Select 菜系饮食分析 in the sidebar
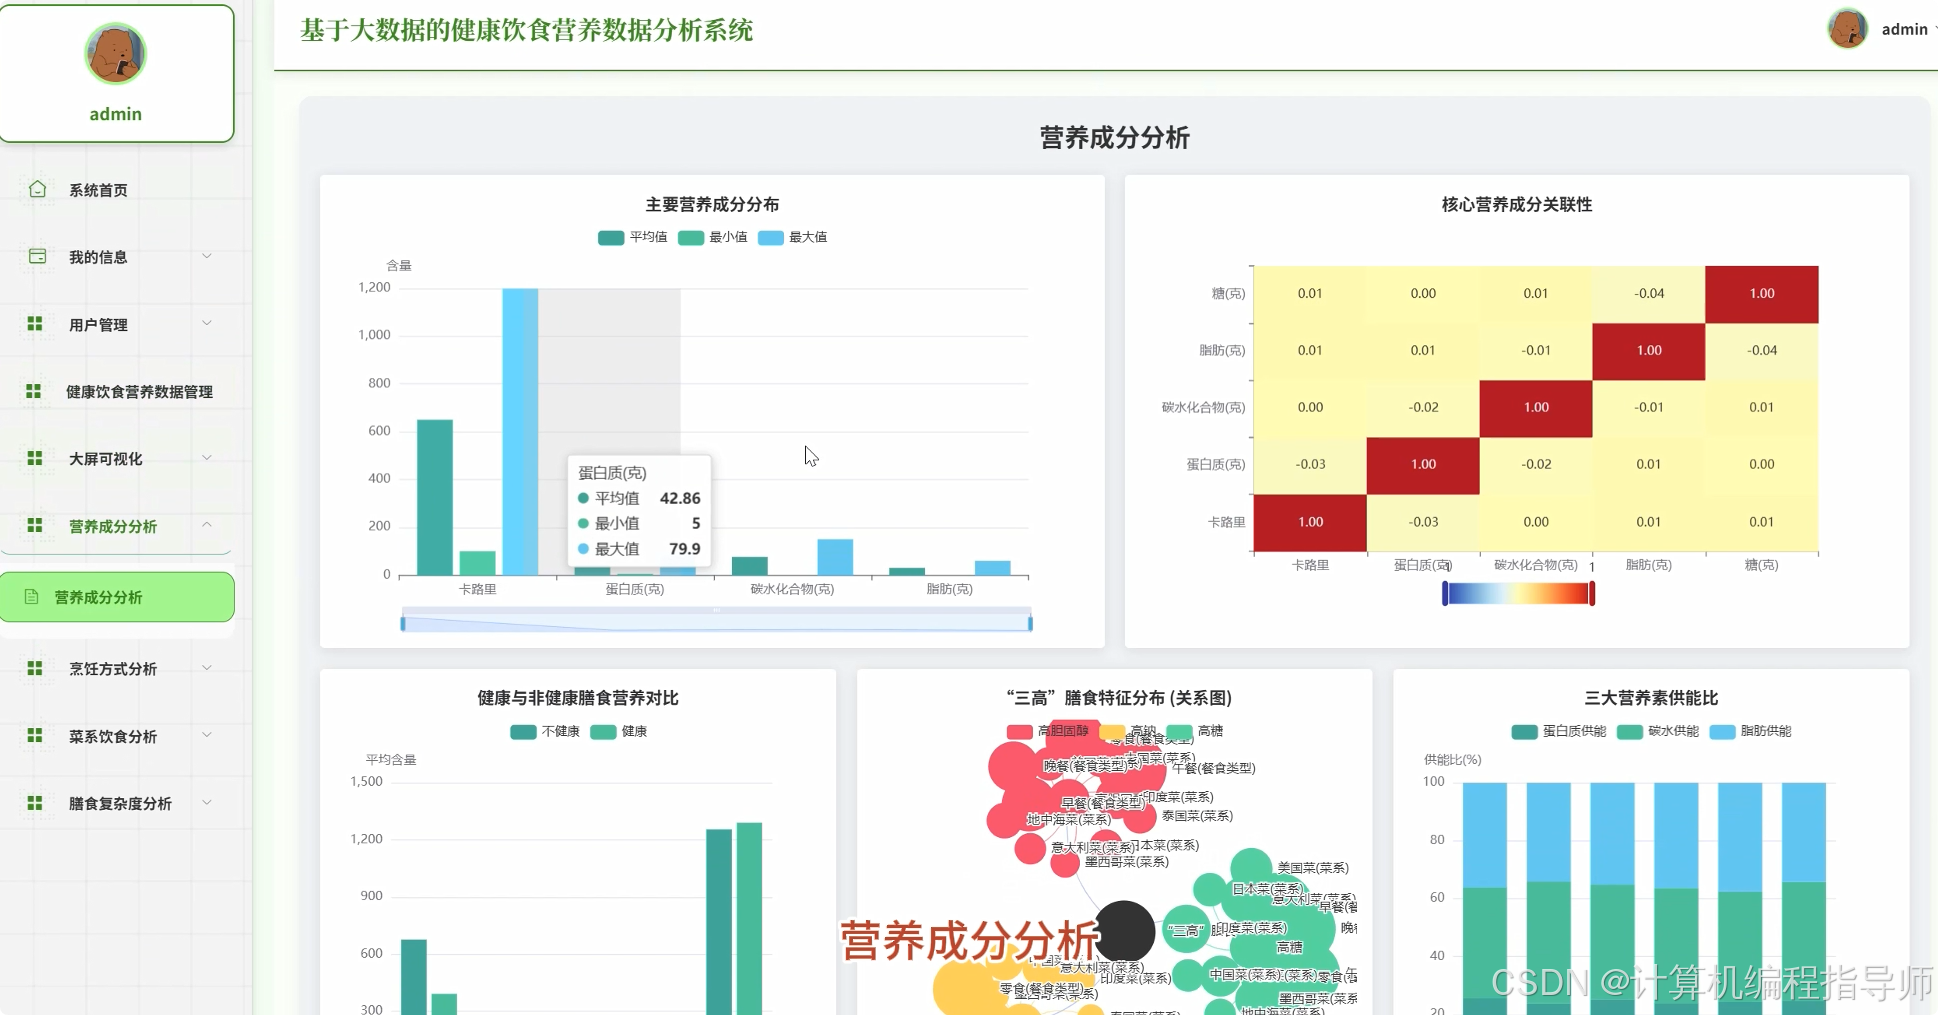1938x1015 pixels. click(x=113, y=736)
